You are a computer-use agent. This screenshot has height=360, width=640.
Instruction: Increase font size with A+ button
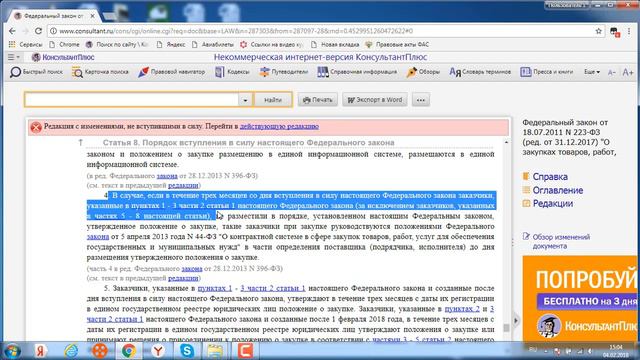coord(628,72)
